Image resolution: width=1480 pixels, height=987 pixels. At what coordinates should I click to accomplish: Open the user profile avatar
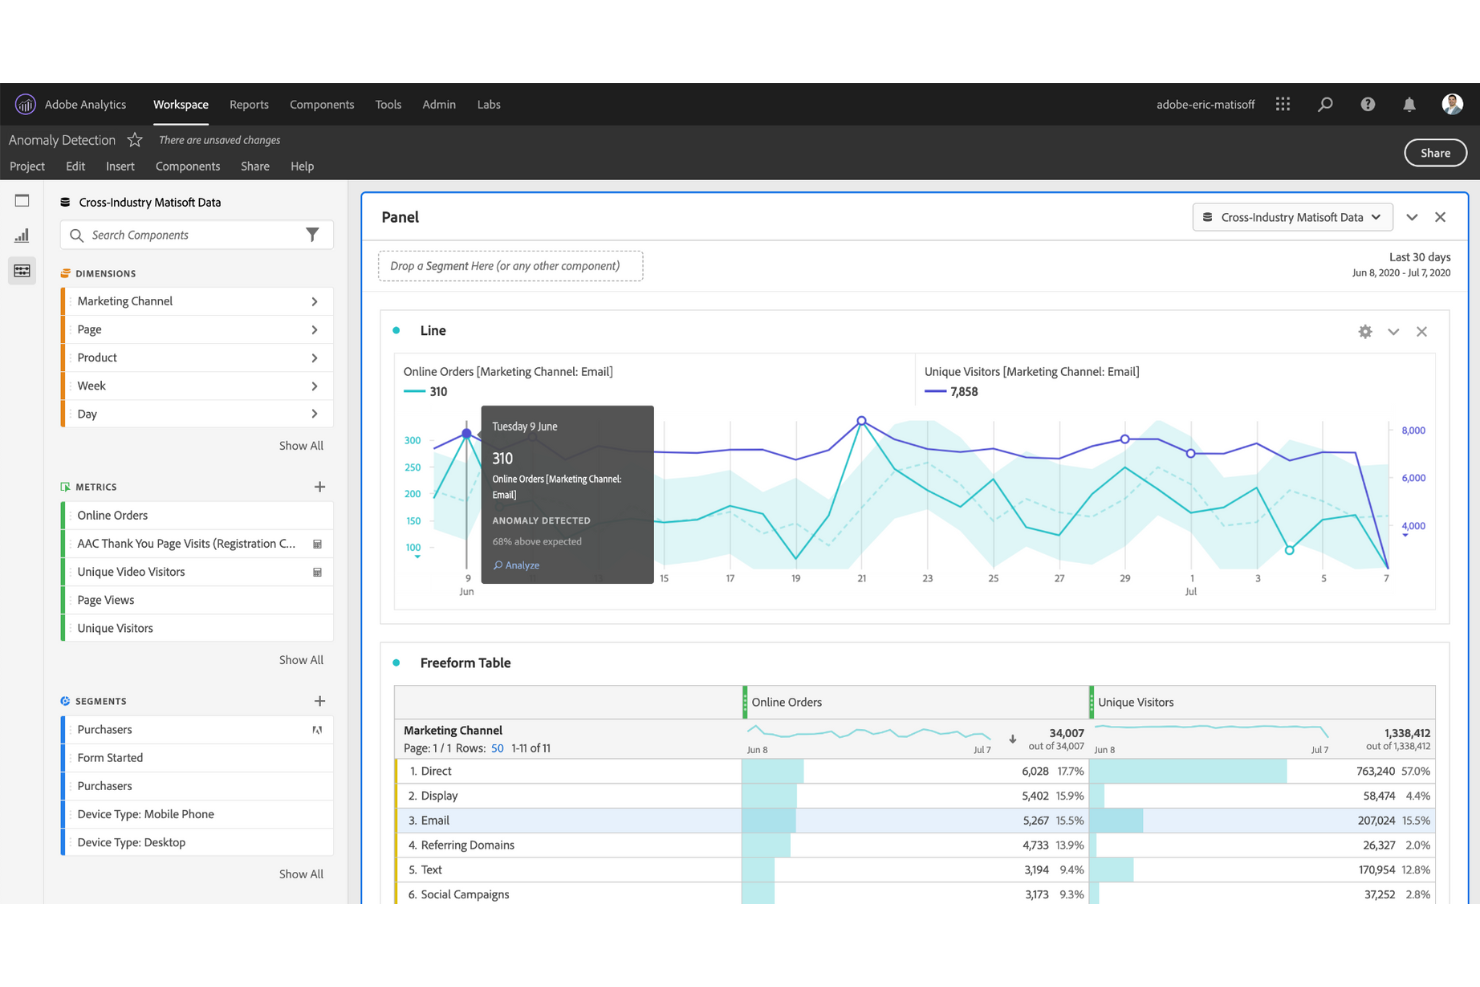(x=1452, y=104)
